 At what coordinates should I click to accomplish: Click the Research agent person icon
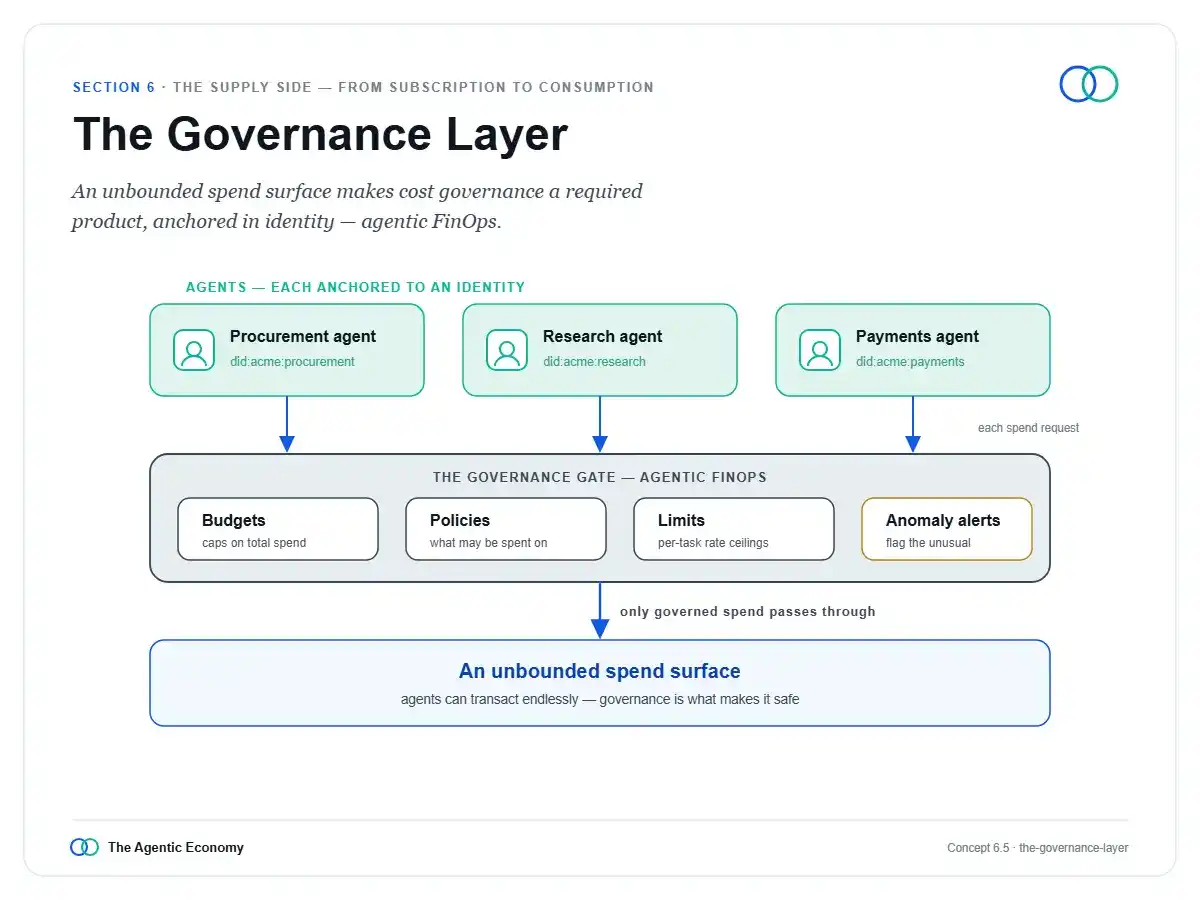pyautogui.click(x=507, y=350)
